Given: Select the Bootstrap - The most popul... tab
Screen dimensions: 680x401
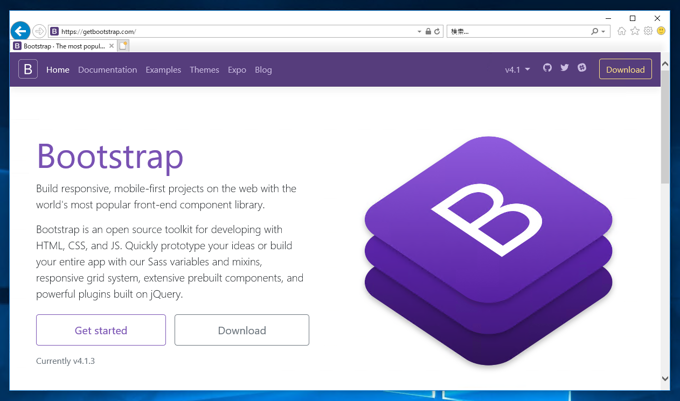Looking at the screenshot, I should [64, 46].
